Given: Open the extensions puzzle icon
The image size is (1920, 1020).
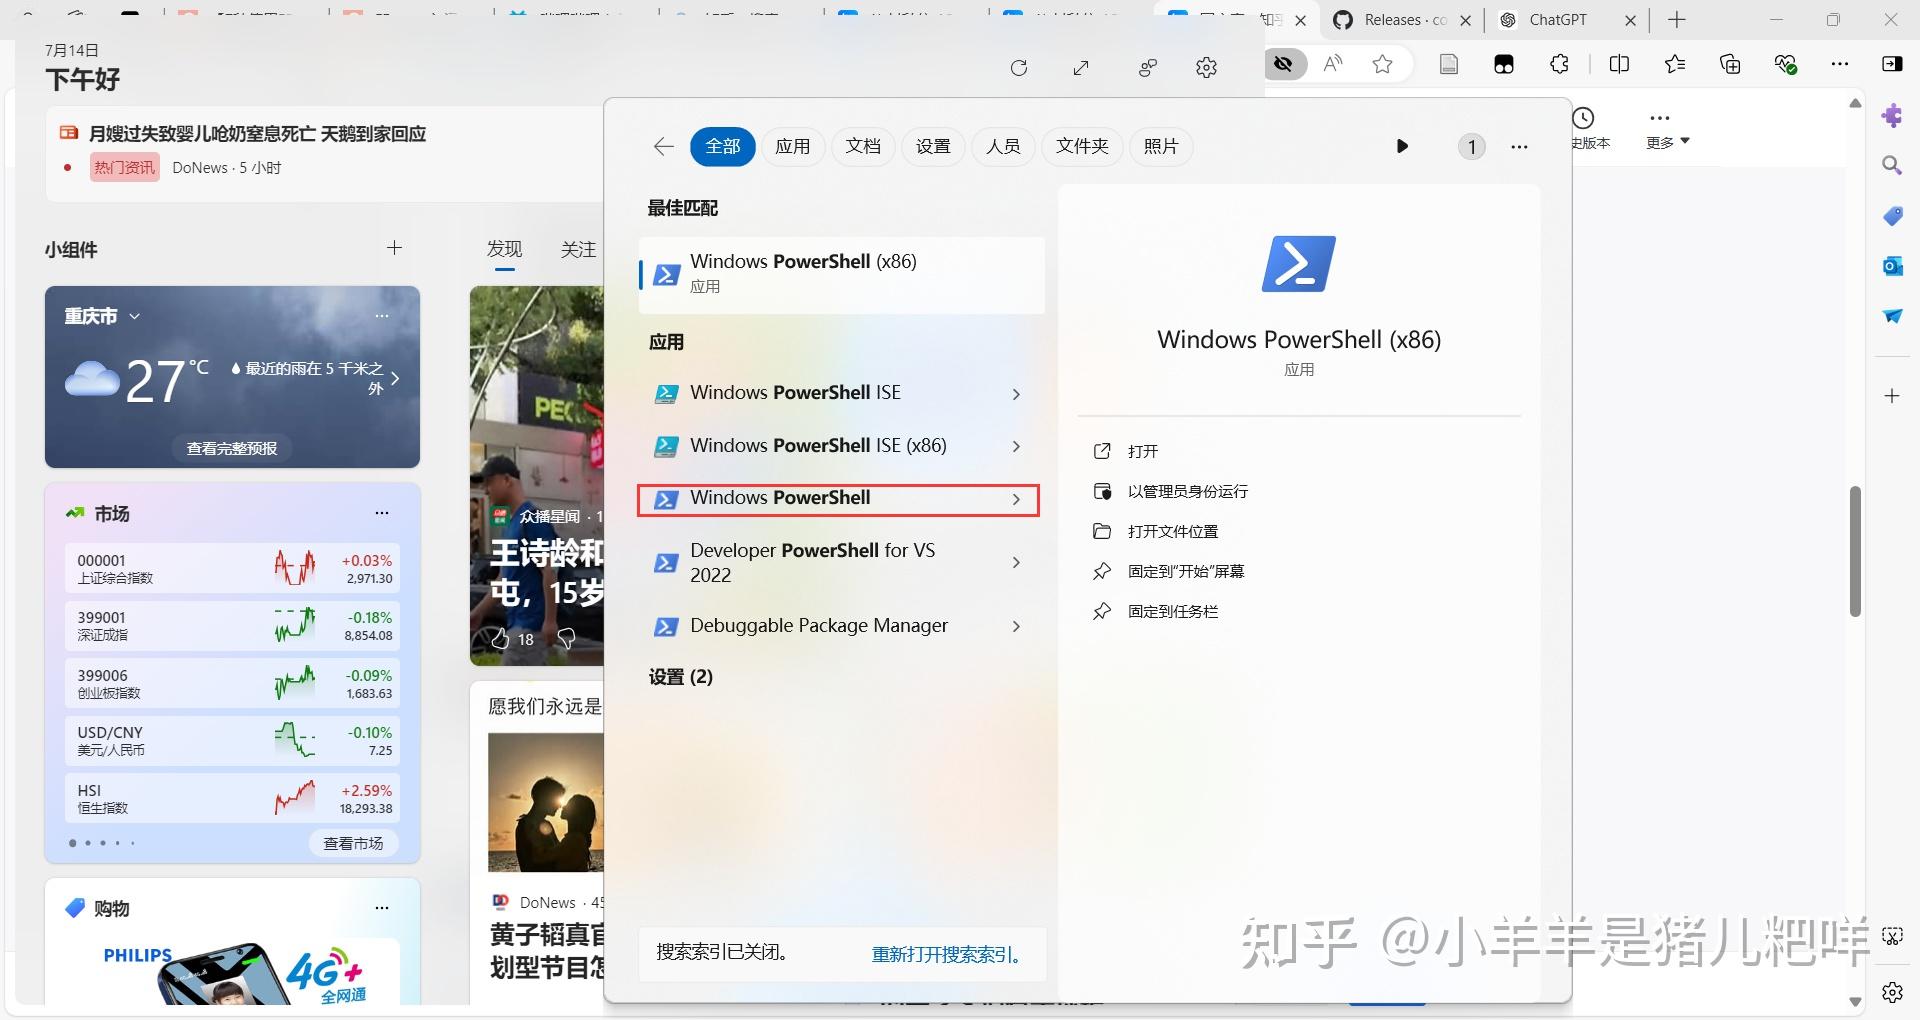Looking at the screenshot, I should tap(1559, 63).
